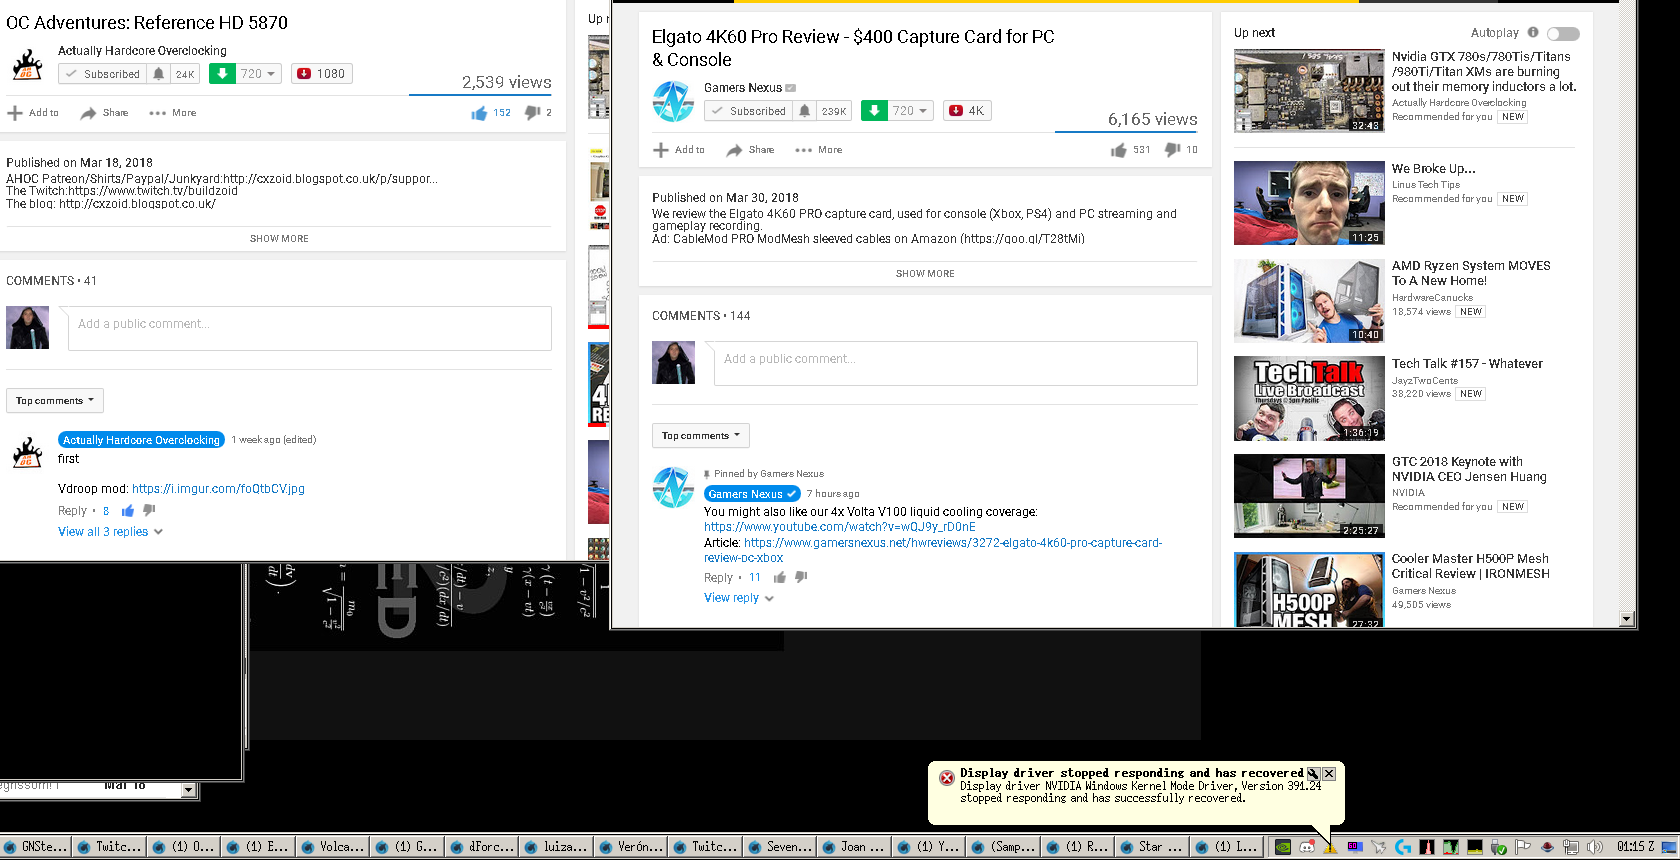Image resolution: width=1680 pixels, height=860 pixels.
Task: Like the 'first' comment by Actually Hardcore Overclocking
Action: click(x=128, y=511)
